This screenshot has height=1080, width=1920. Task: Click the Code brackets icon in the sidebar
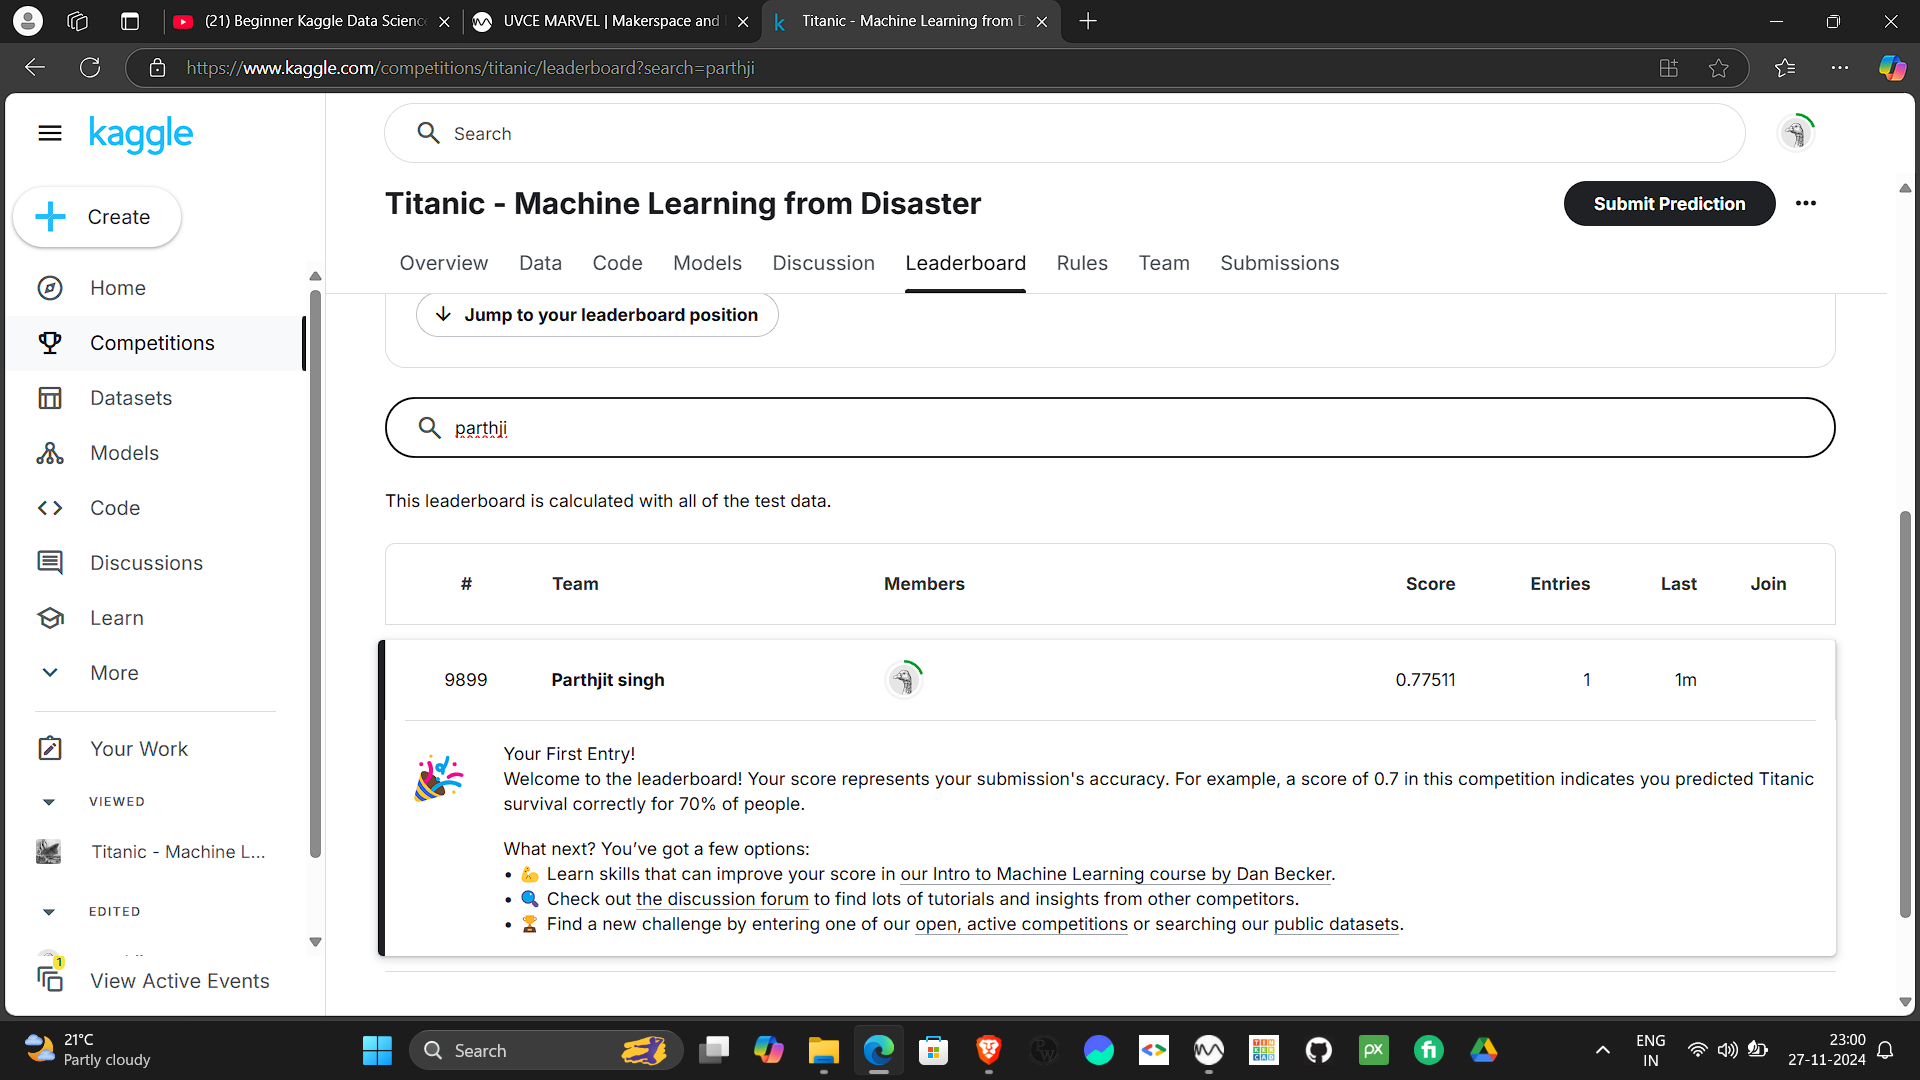point(50,508)
